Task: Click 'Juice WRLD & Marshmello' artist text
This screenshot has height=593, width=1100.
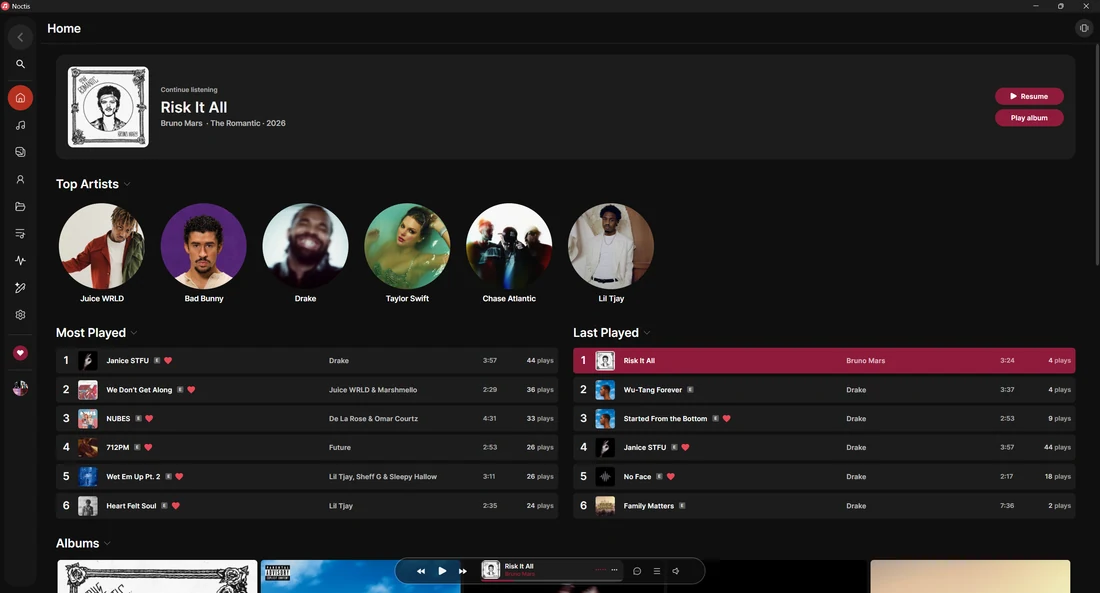Action: pos(373,389)
